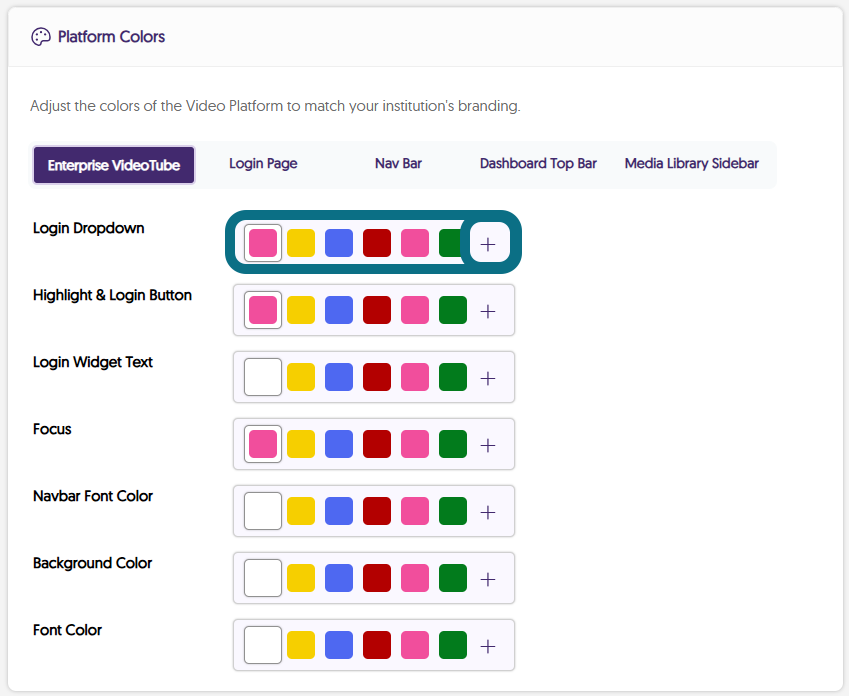The height and width of the screenshot is (696, 849).
Task: Select yellow for Highlight & Login Button
Action: pyautogui.click(x=301, y=310)
